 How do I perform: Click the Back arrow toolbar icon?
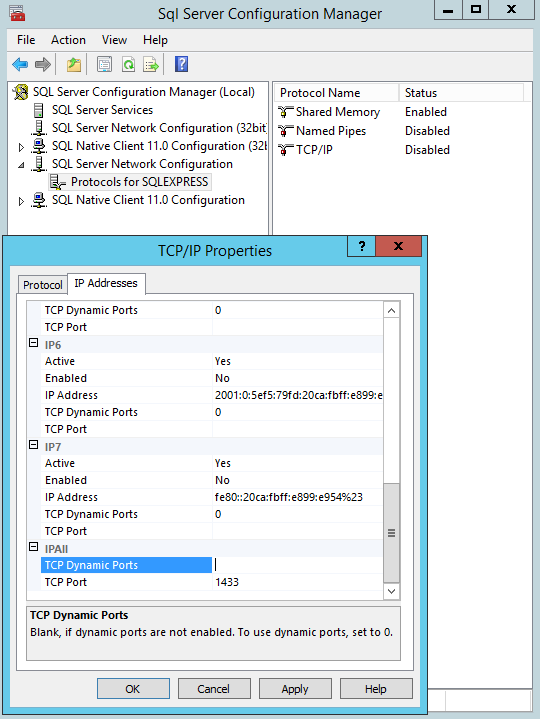(x=20, y=65)
